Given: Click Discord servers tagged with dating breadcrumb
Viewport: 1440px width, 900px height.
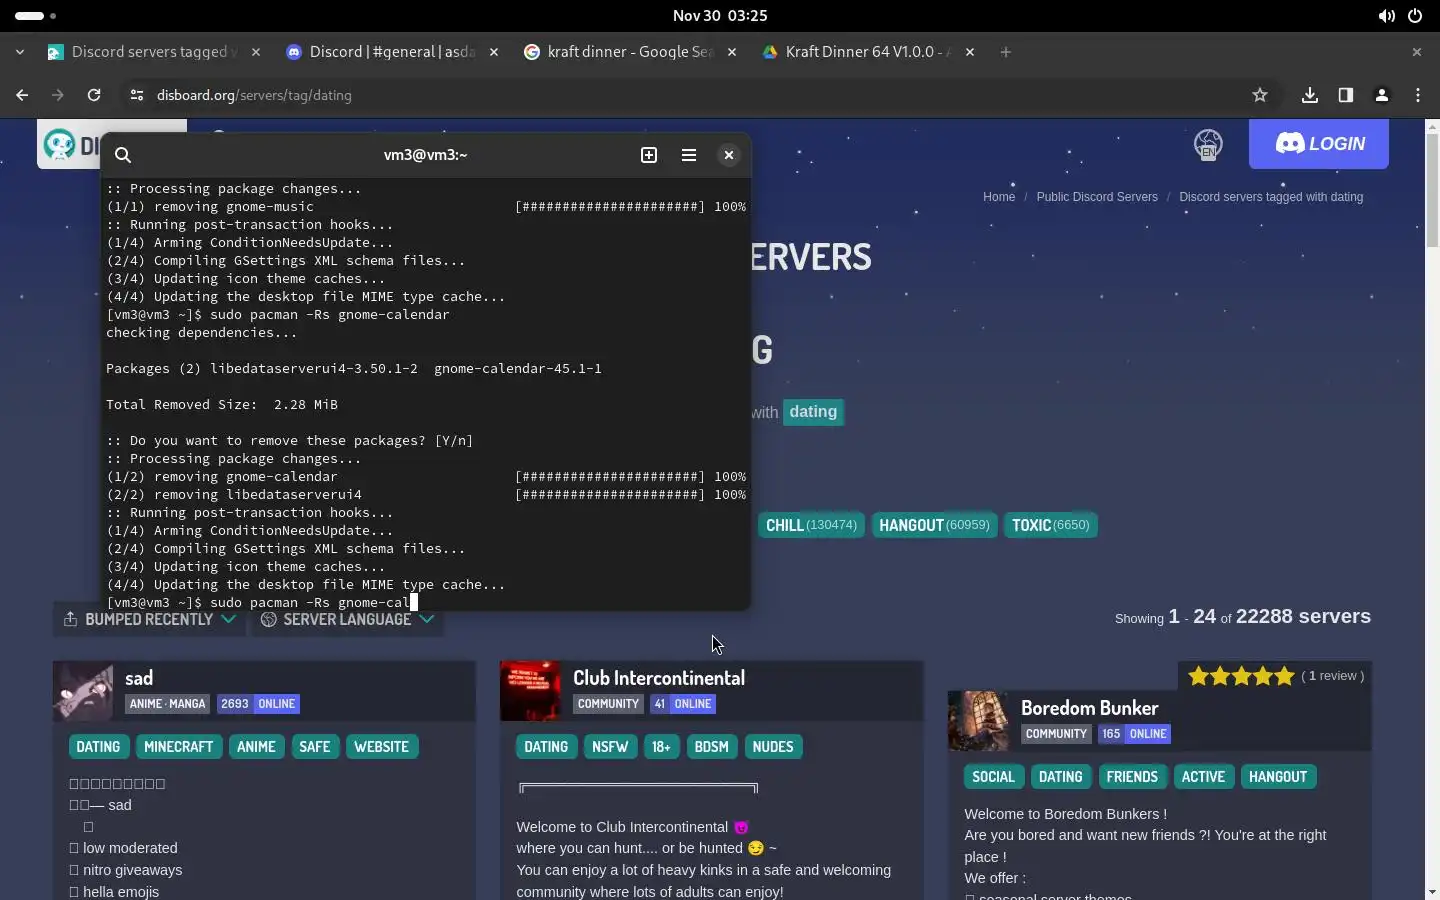Looking at the screenshot, I should pyautogui.click(x=1271, y=197).
